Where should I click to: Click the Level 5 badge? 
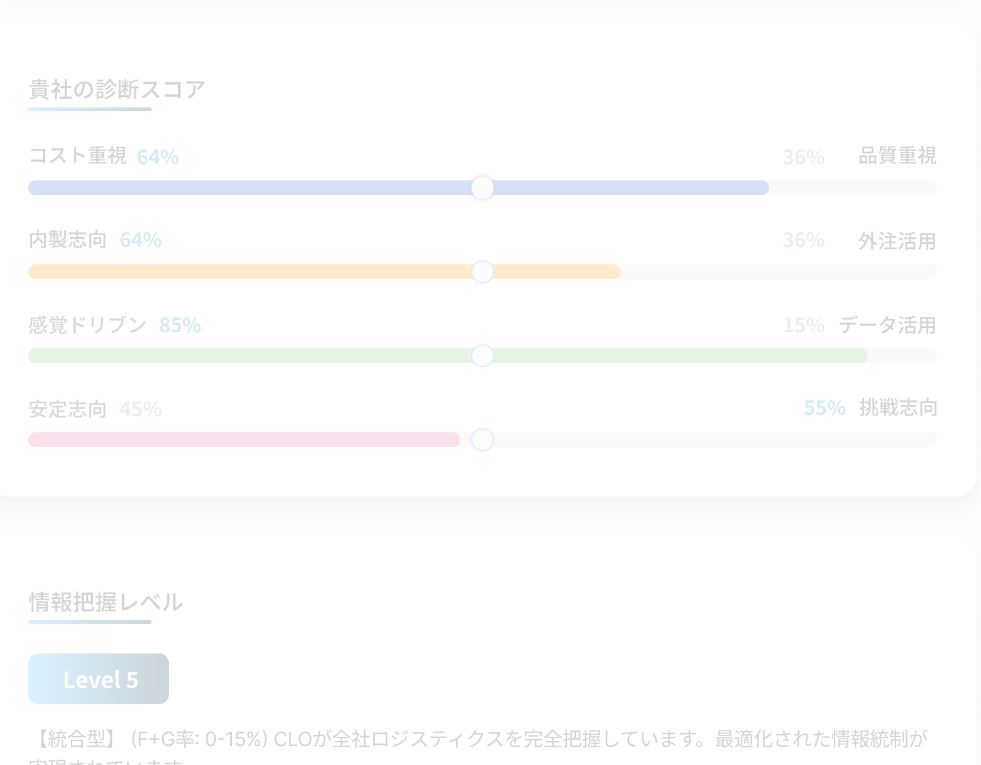(98, 678)
